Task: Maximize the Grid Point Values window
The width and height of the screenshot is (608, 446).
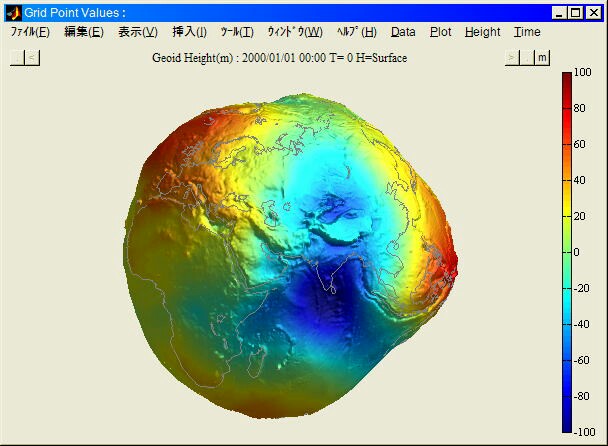Action: (x=576, y=13)
